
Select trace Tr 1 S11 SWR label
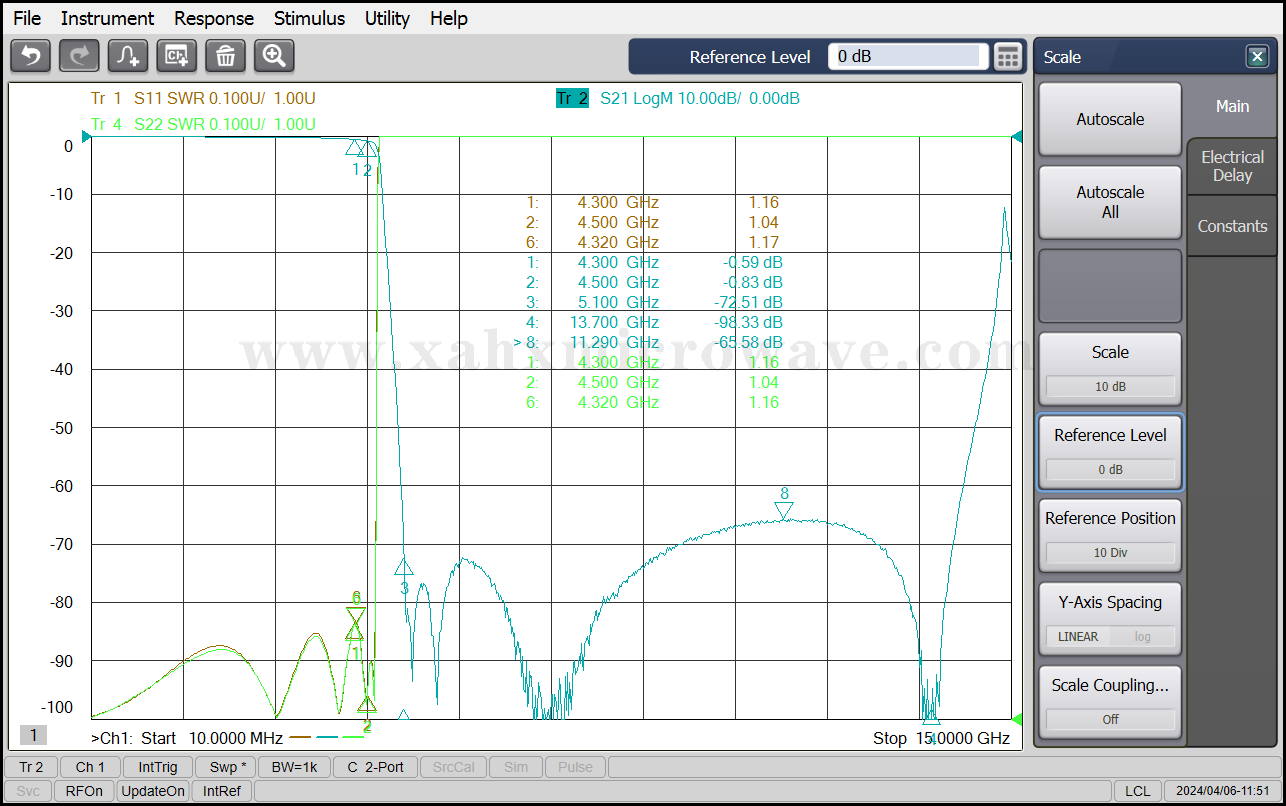tap(203, 98)
